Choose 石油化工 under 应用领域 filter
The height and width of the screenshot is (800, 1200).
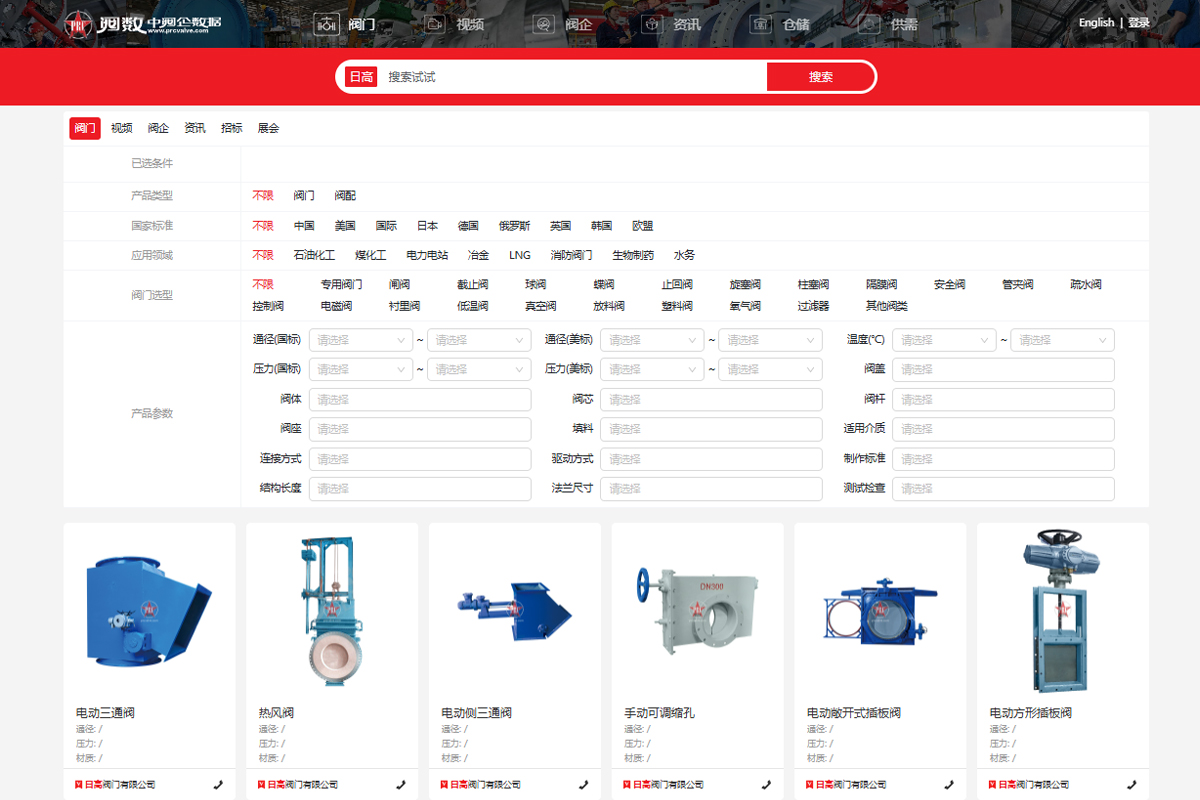(314, 256)
